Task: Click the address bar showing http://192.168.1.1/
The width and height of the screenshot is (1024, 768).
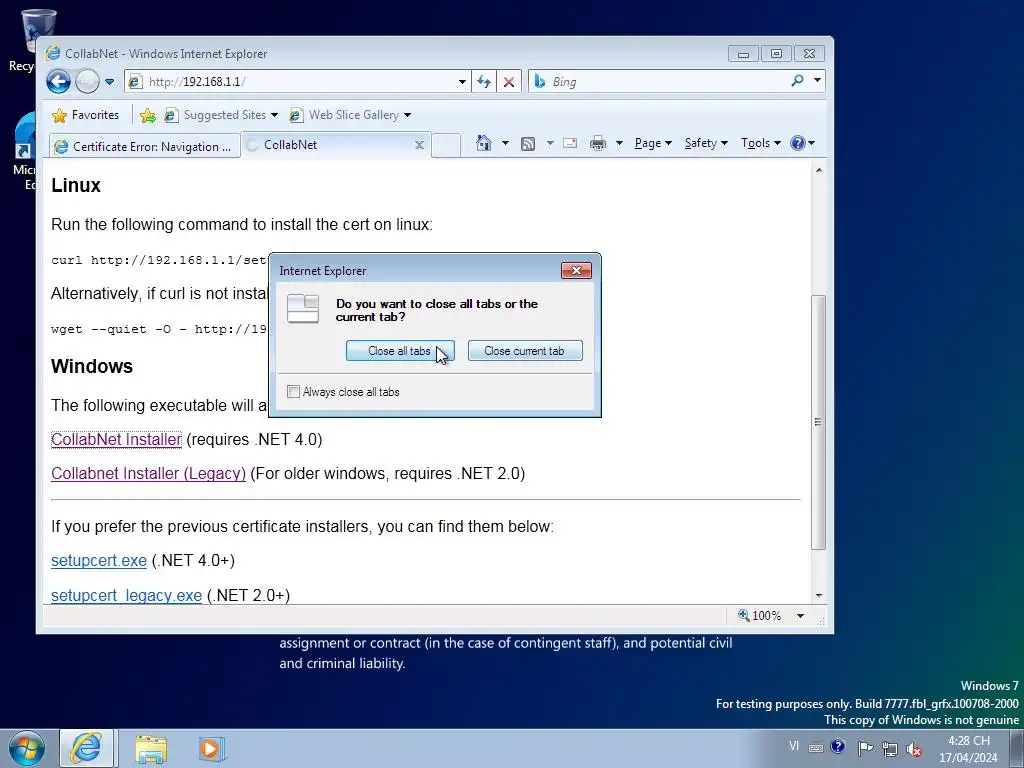Action: [x=293, y=82]
